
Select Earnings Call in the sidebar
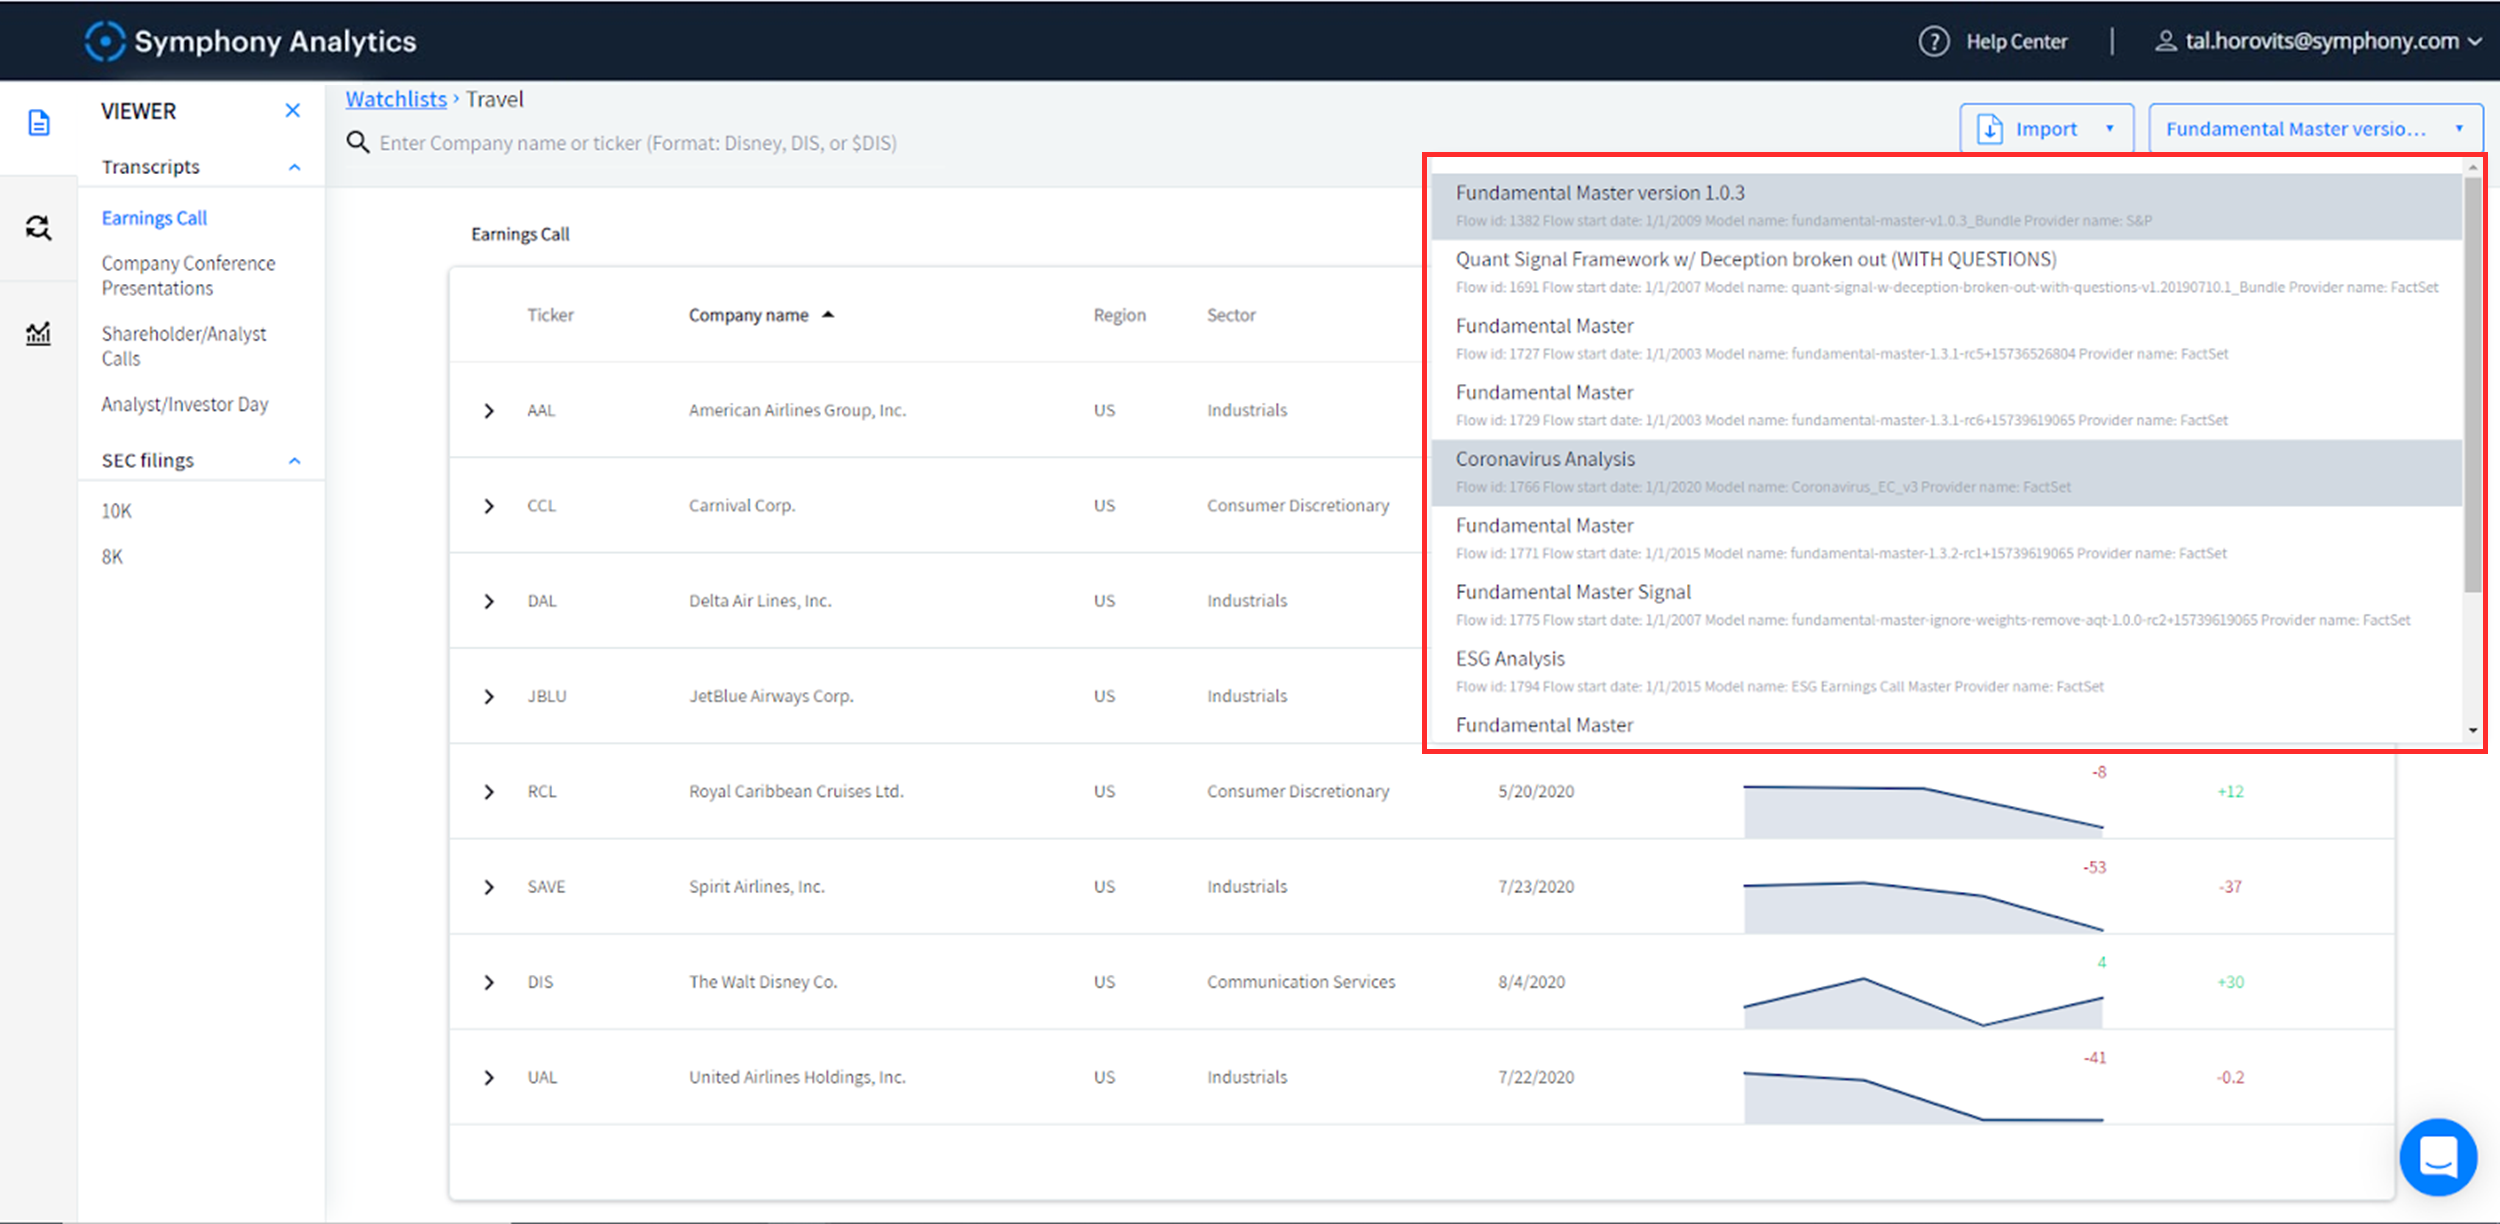click(x=154, y=218)
